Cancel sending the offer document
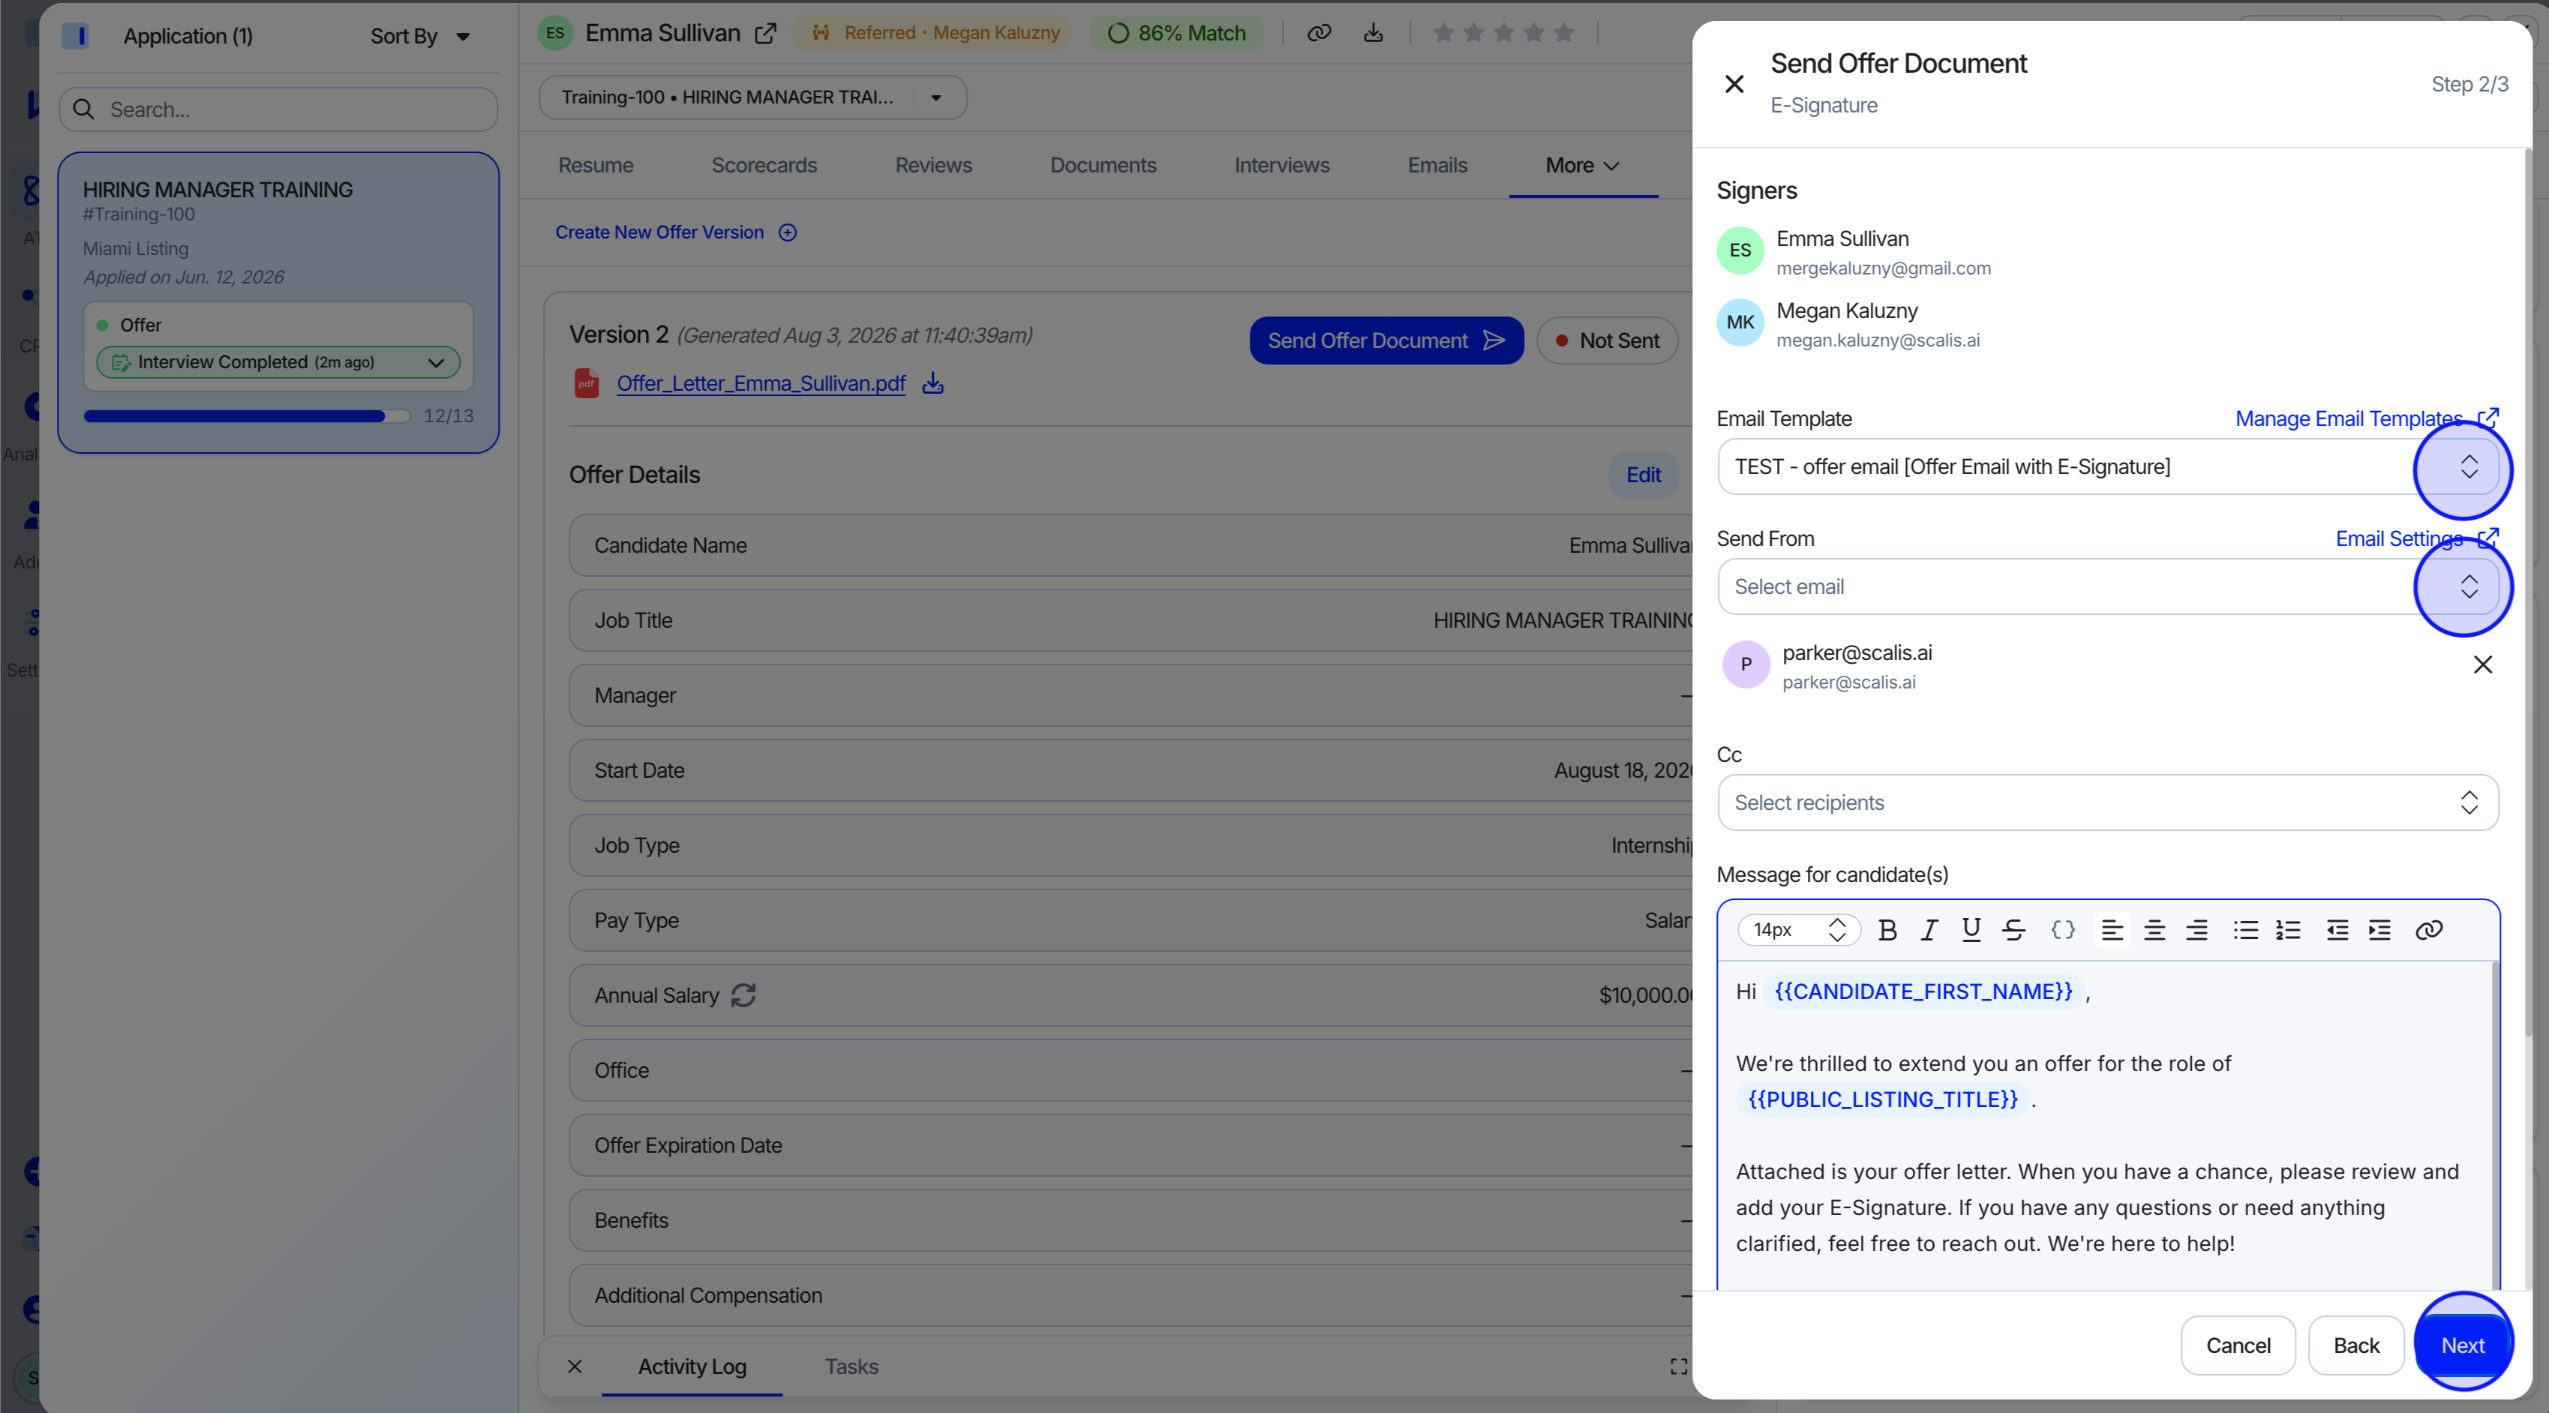 (2238, 1345)
